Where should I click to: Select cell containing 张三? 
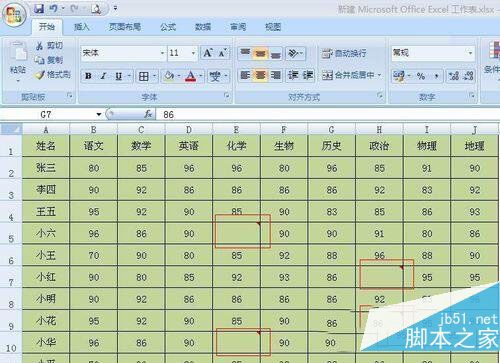(x=46, y=168)
